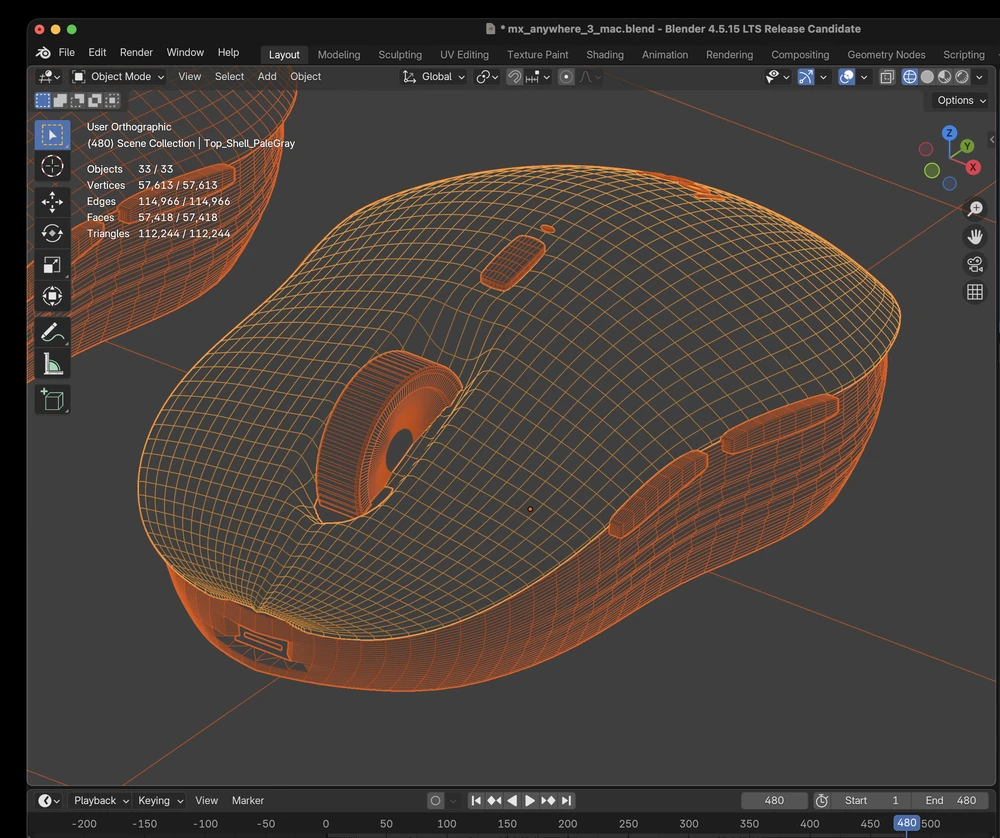The height and width of the screenshot is (838, 1000).
Task: Open the Blender logo app menu
Action: (x=43, y=52)
